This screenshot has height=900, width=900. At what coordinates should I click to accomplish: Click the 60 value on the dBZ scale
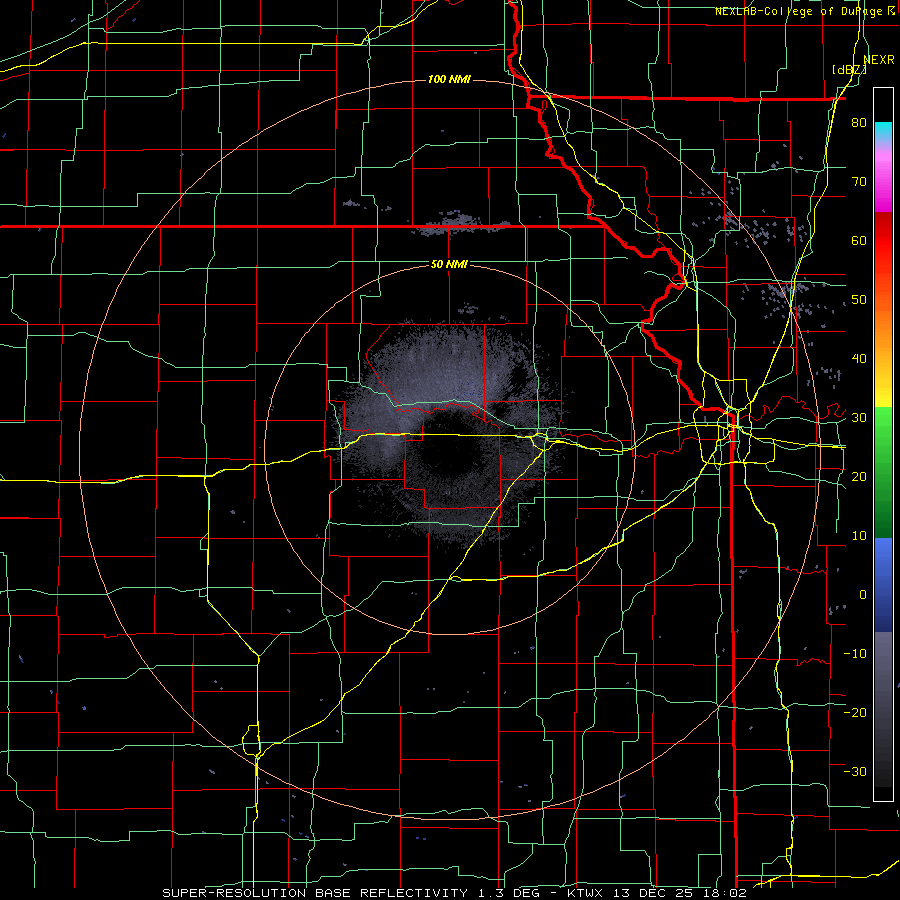click(859, 240)
